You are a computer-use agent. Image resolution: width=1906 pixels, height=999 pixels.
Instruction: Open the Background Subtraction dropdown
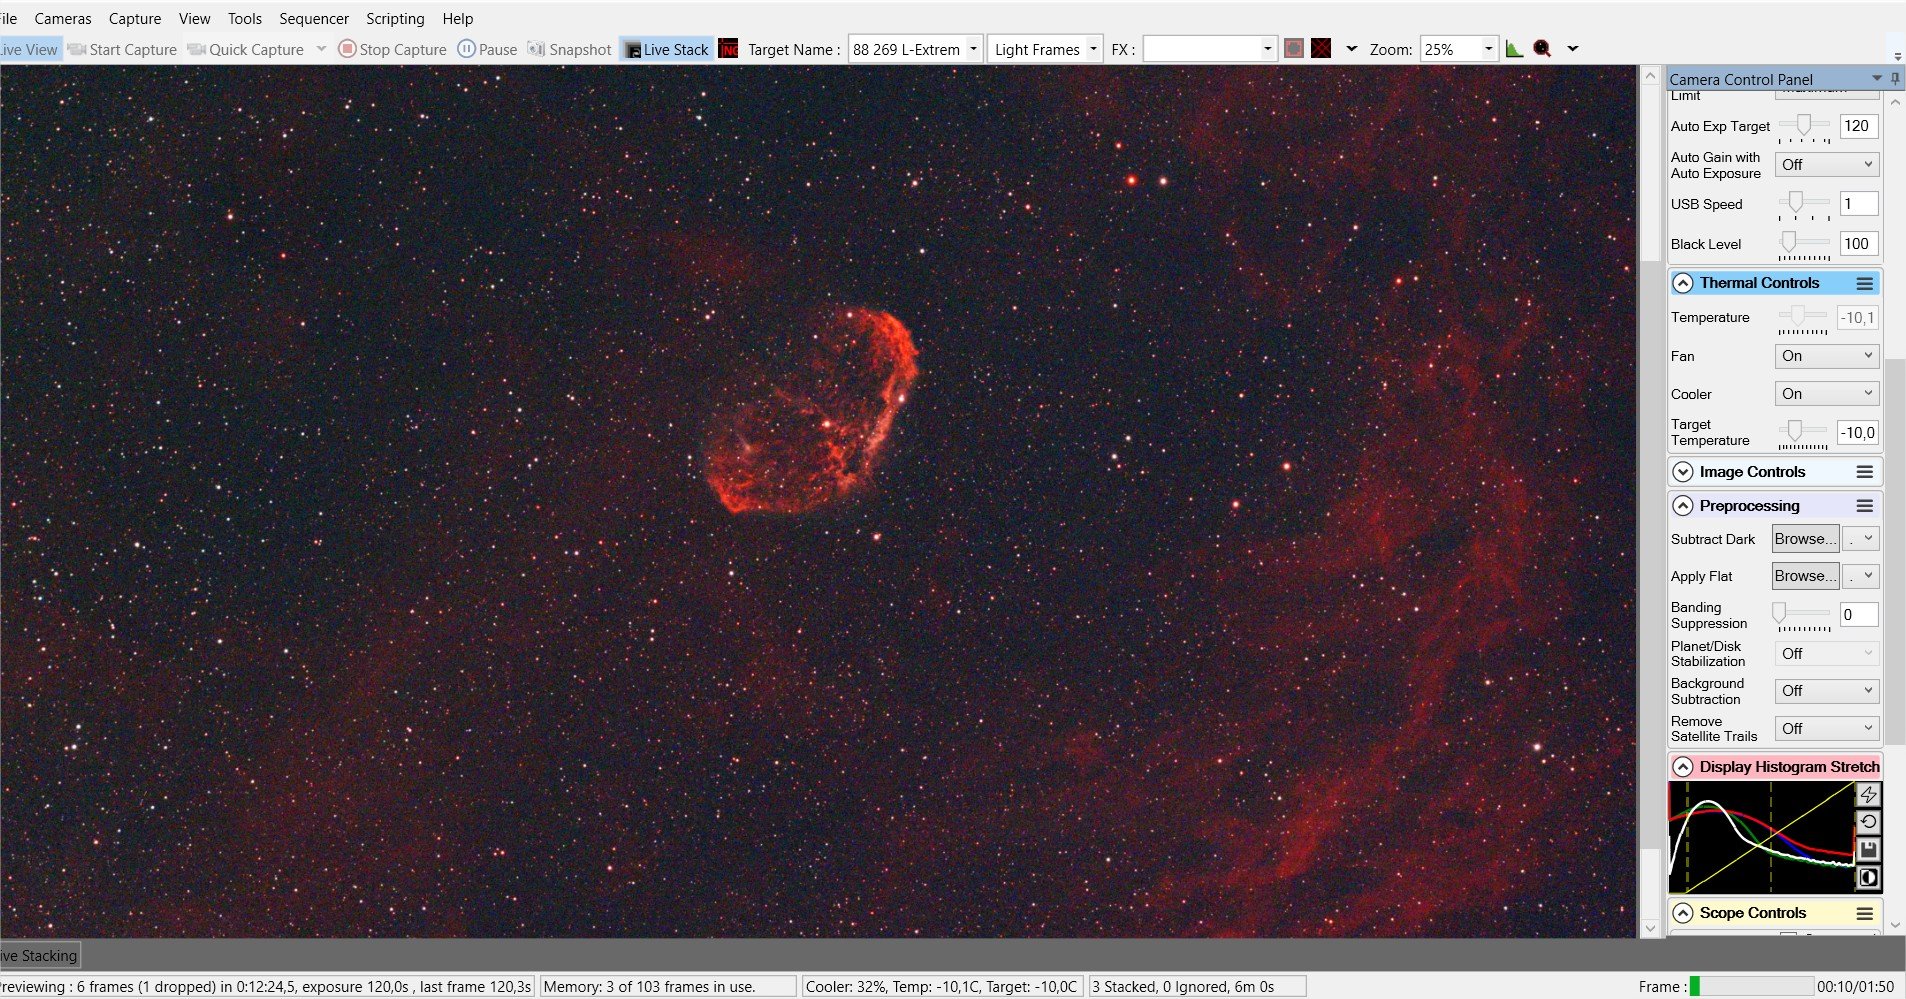(1827, 691)
